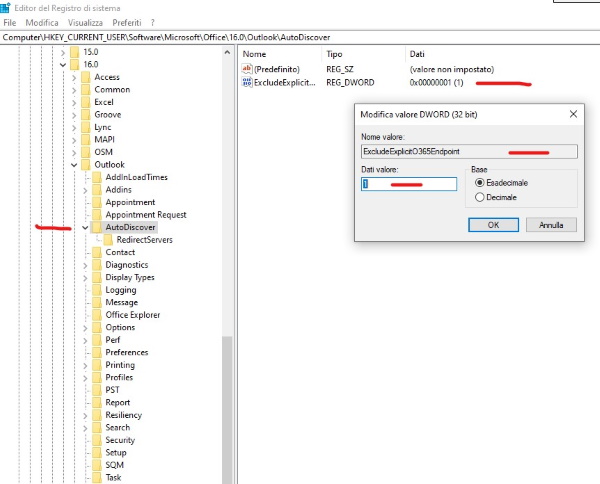Open the File menu
600x484 pixels.
coord(10,23)
